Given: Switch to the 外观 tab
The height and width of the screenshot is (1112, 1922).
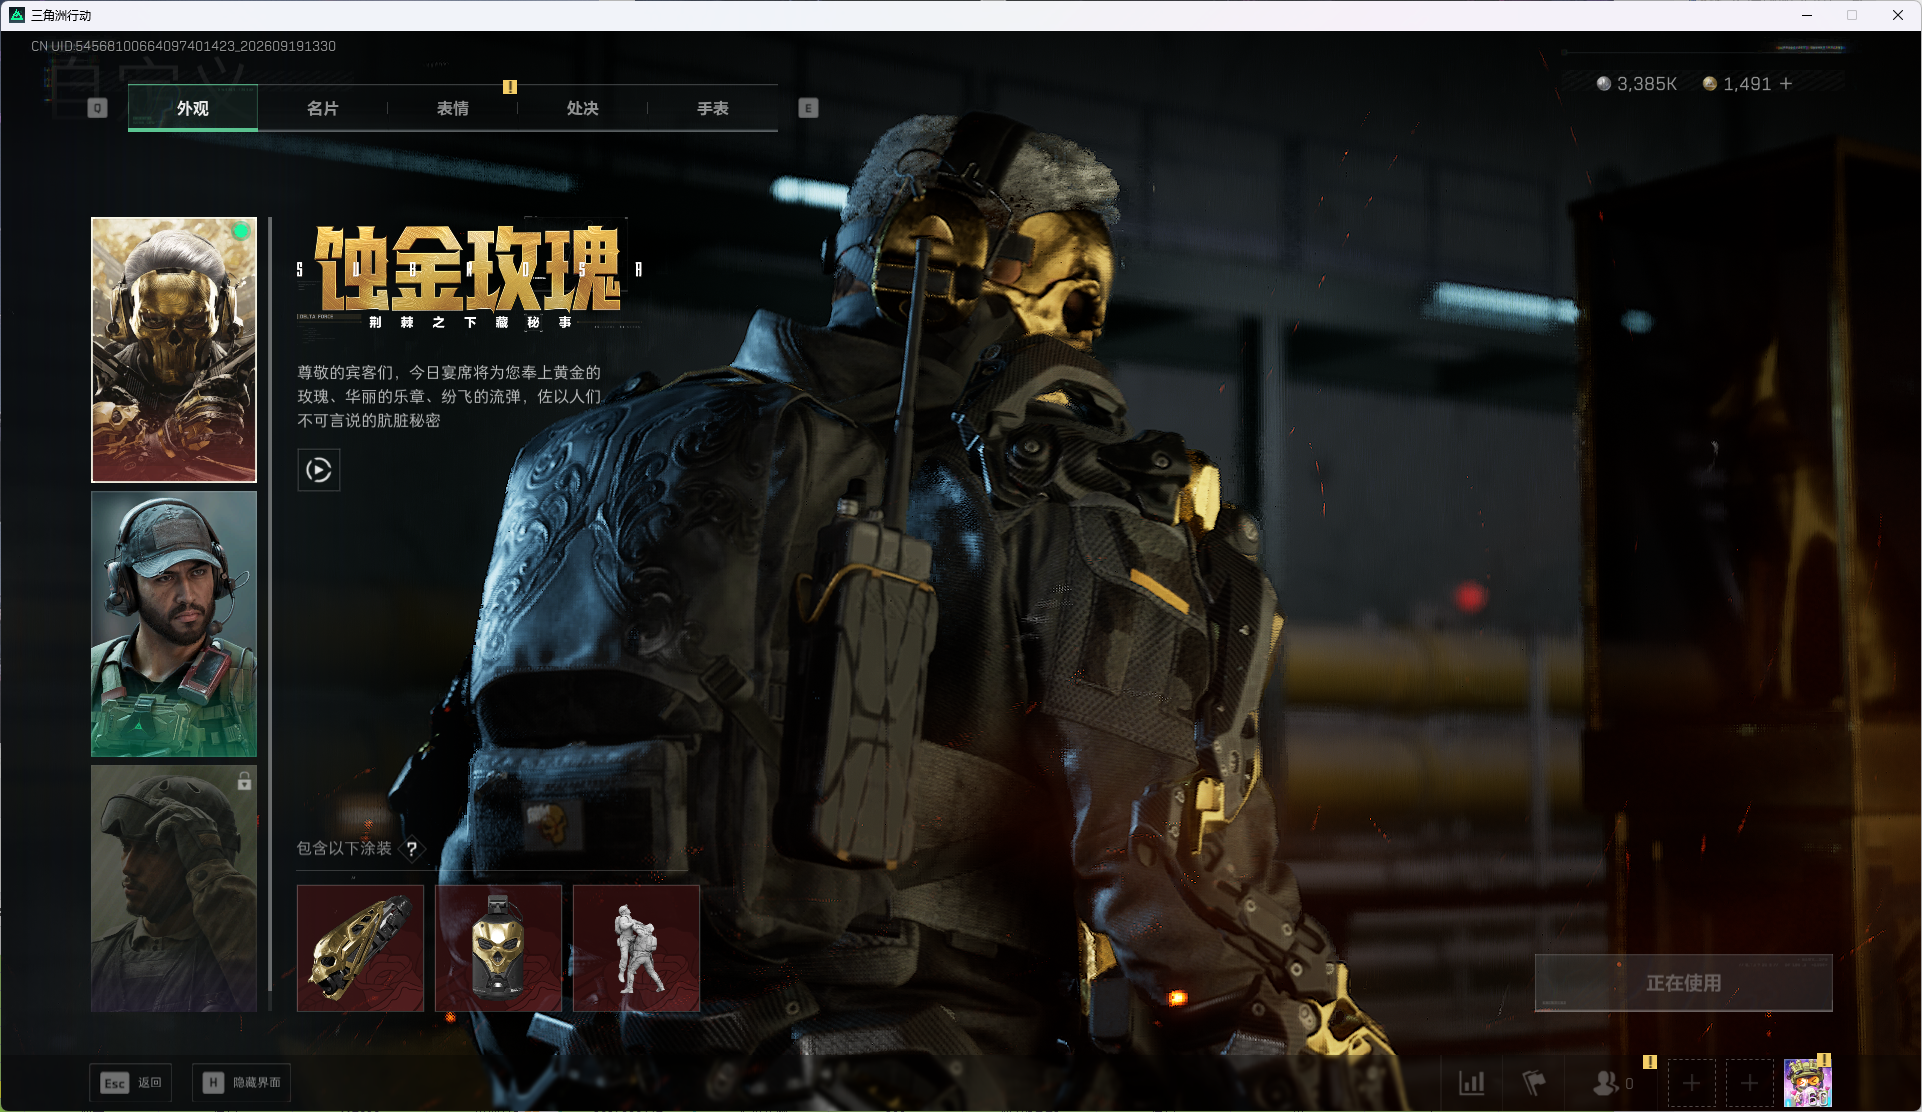Looking at the screenshot, I should click(193, 108).
